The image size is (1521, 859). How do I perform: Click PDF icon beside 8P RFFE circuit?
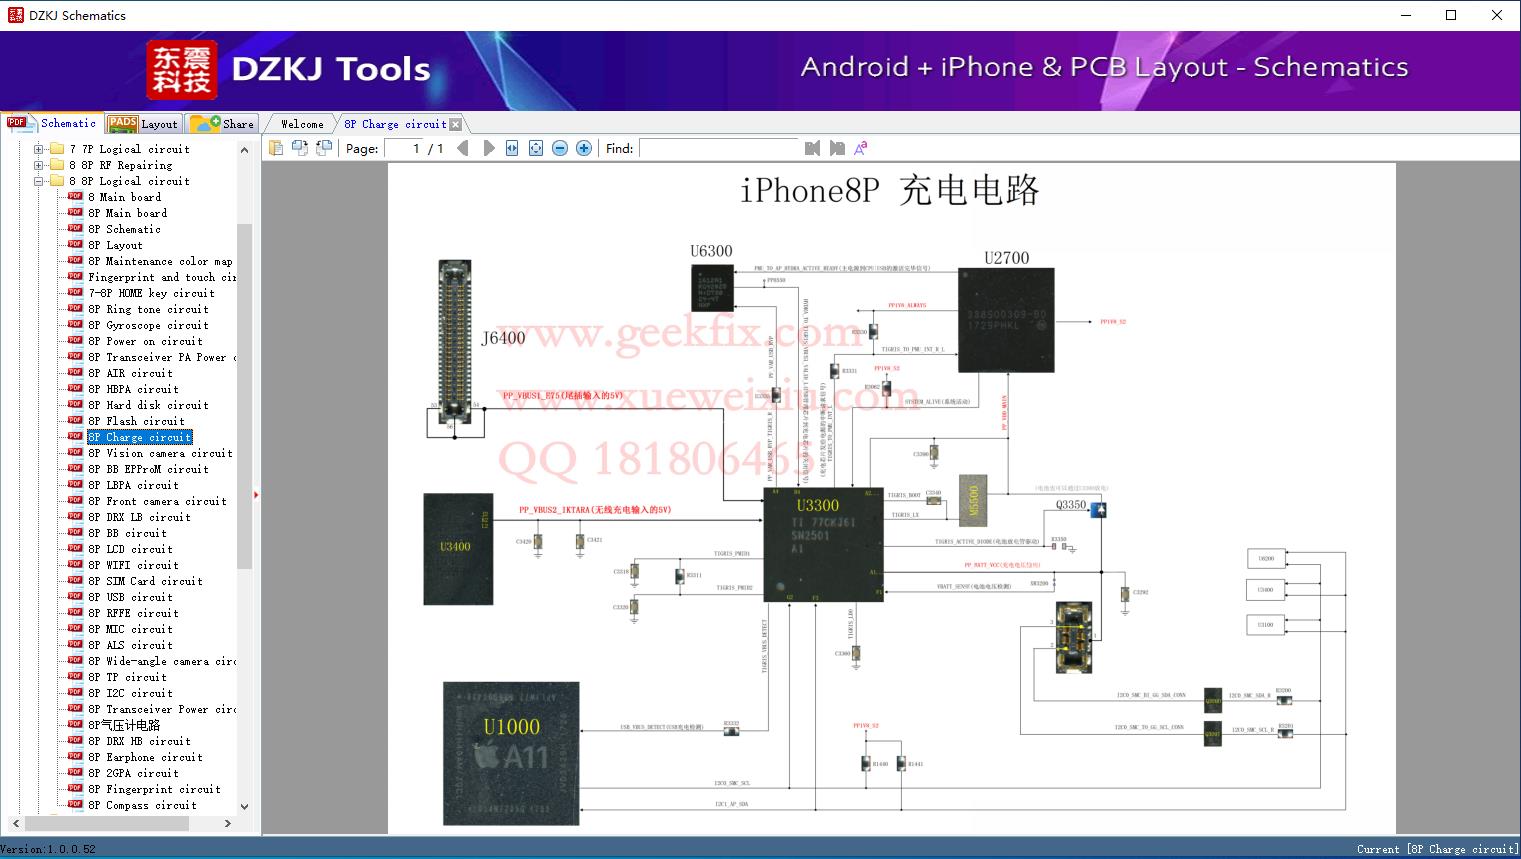coord(75,612)
